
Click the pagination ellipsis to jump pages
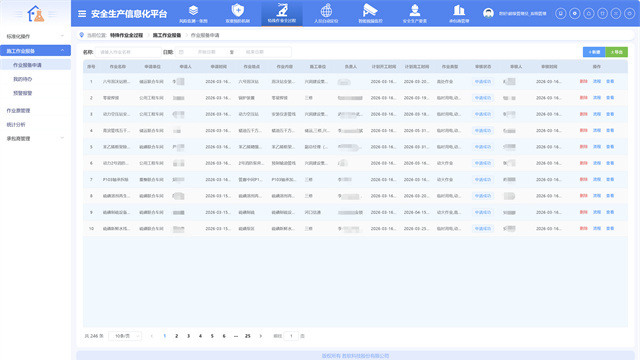(x=236, y=336)
